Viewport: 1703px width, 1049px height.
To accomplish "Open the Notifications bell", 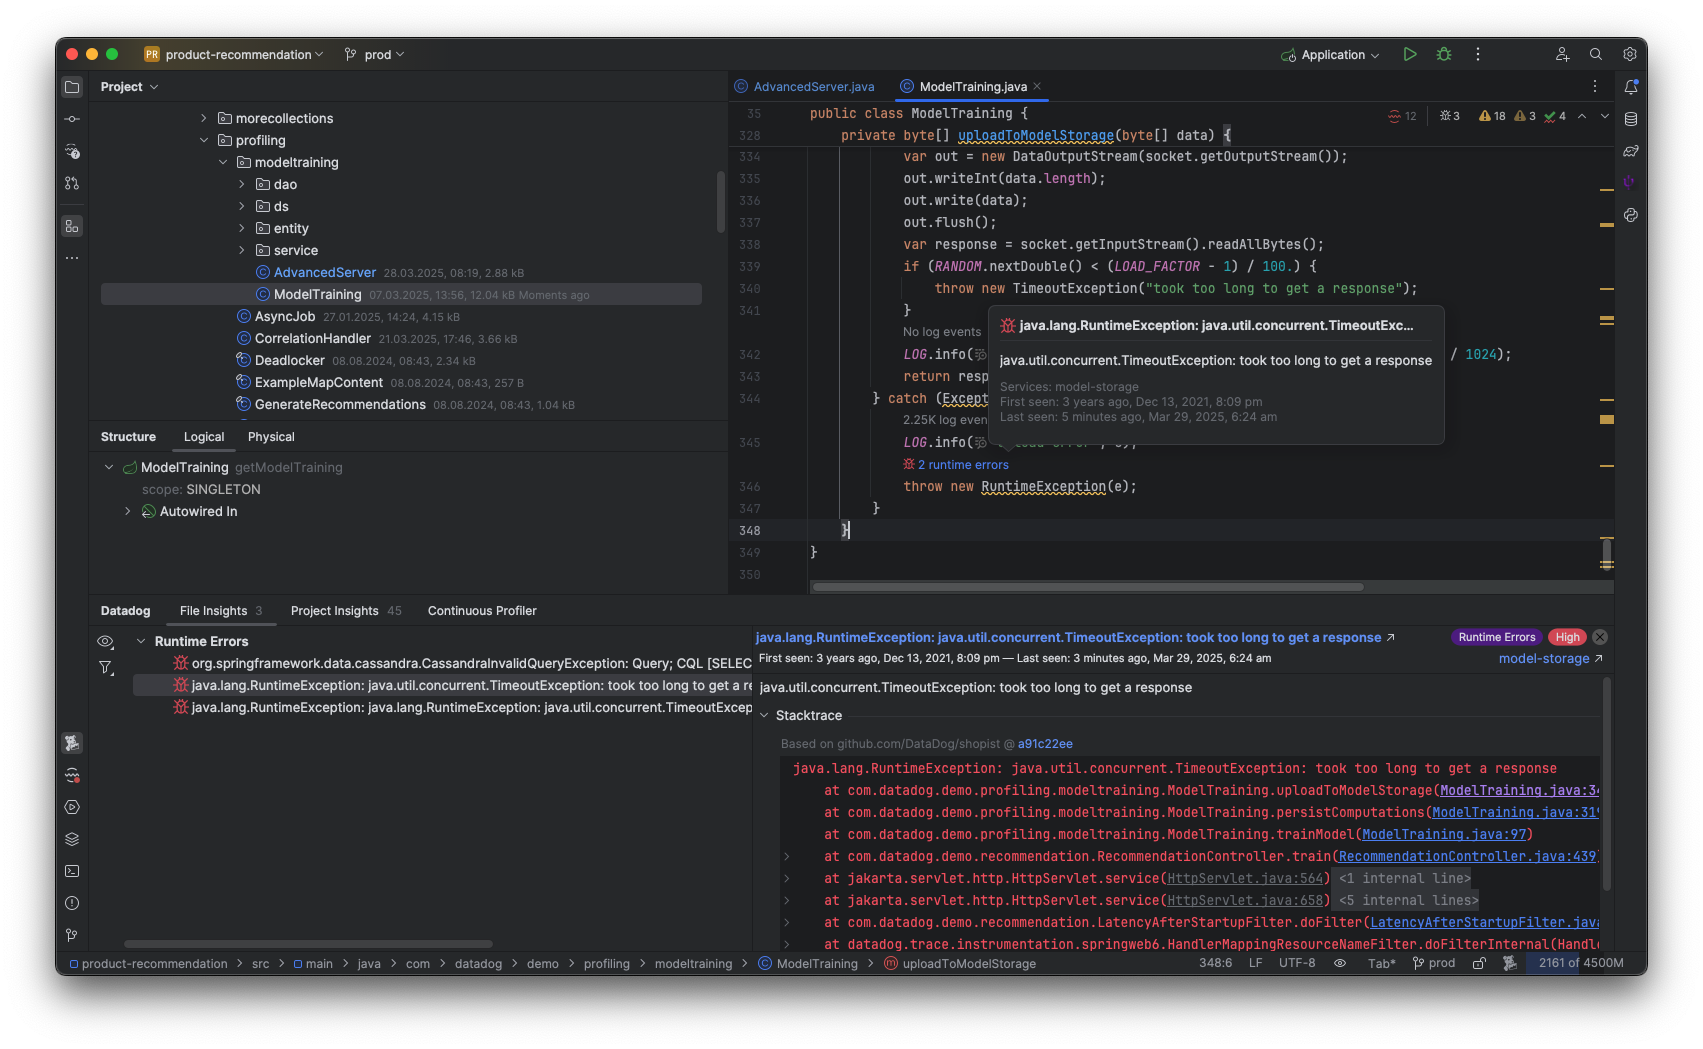I will click(x=1631, y=87).
